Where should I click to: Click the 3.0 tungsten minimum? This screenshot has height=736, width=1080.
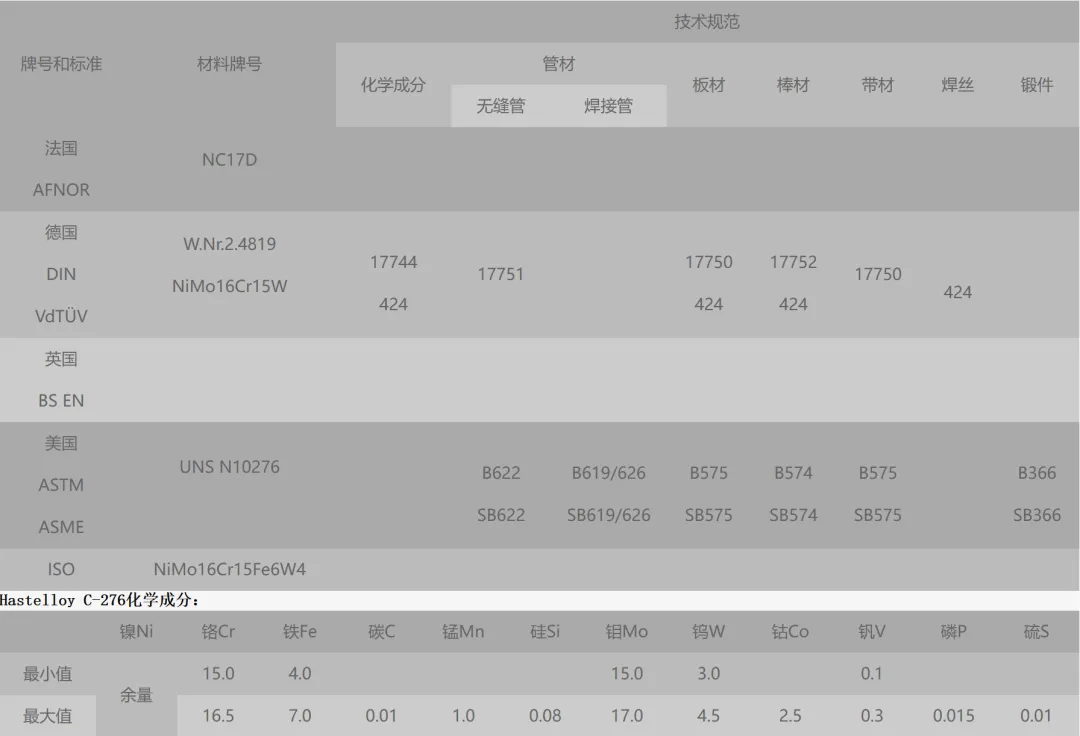709,674
